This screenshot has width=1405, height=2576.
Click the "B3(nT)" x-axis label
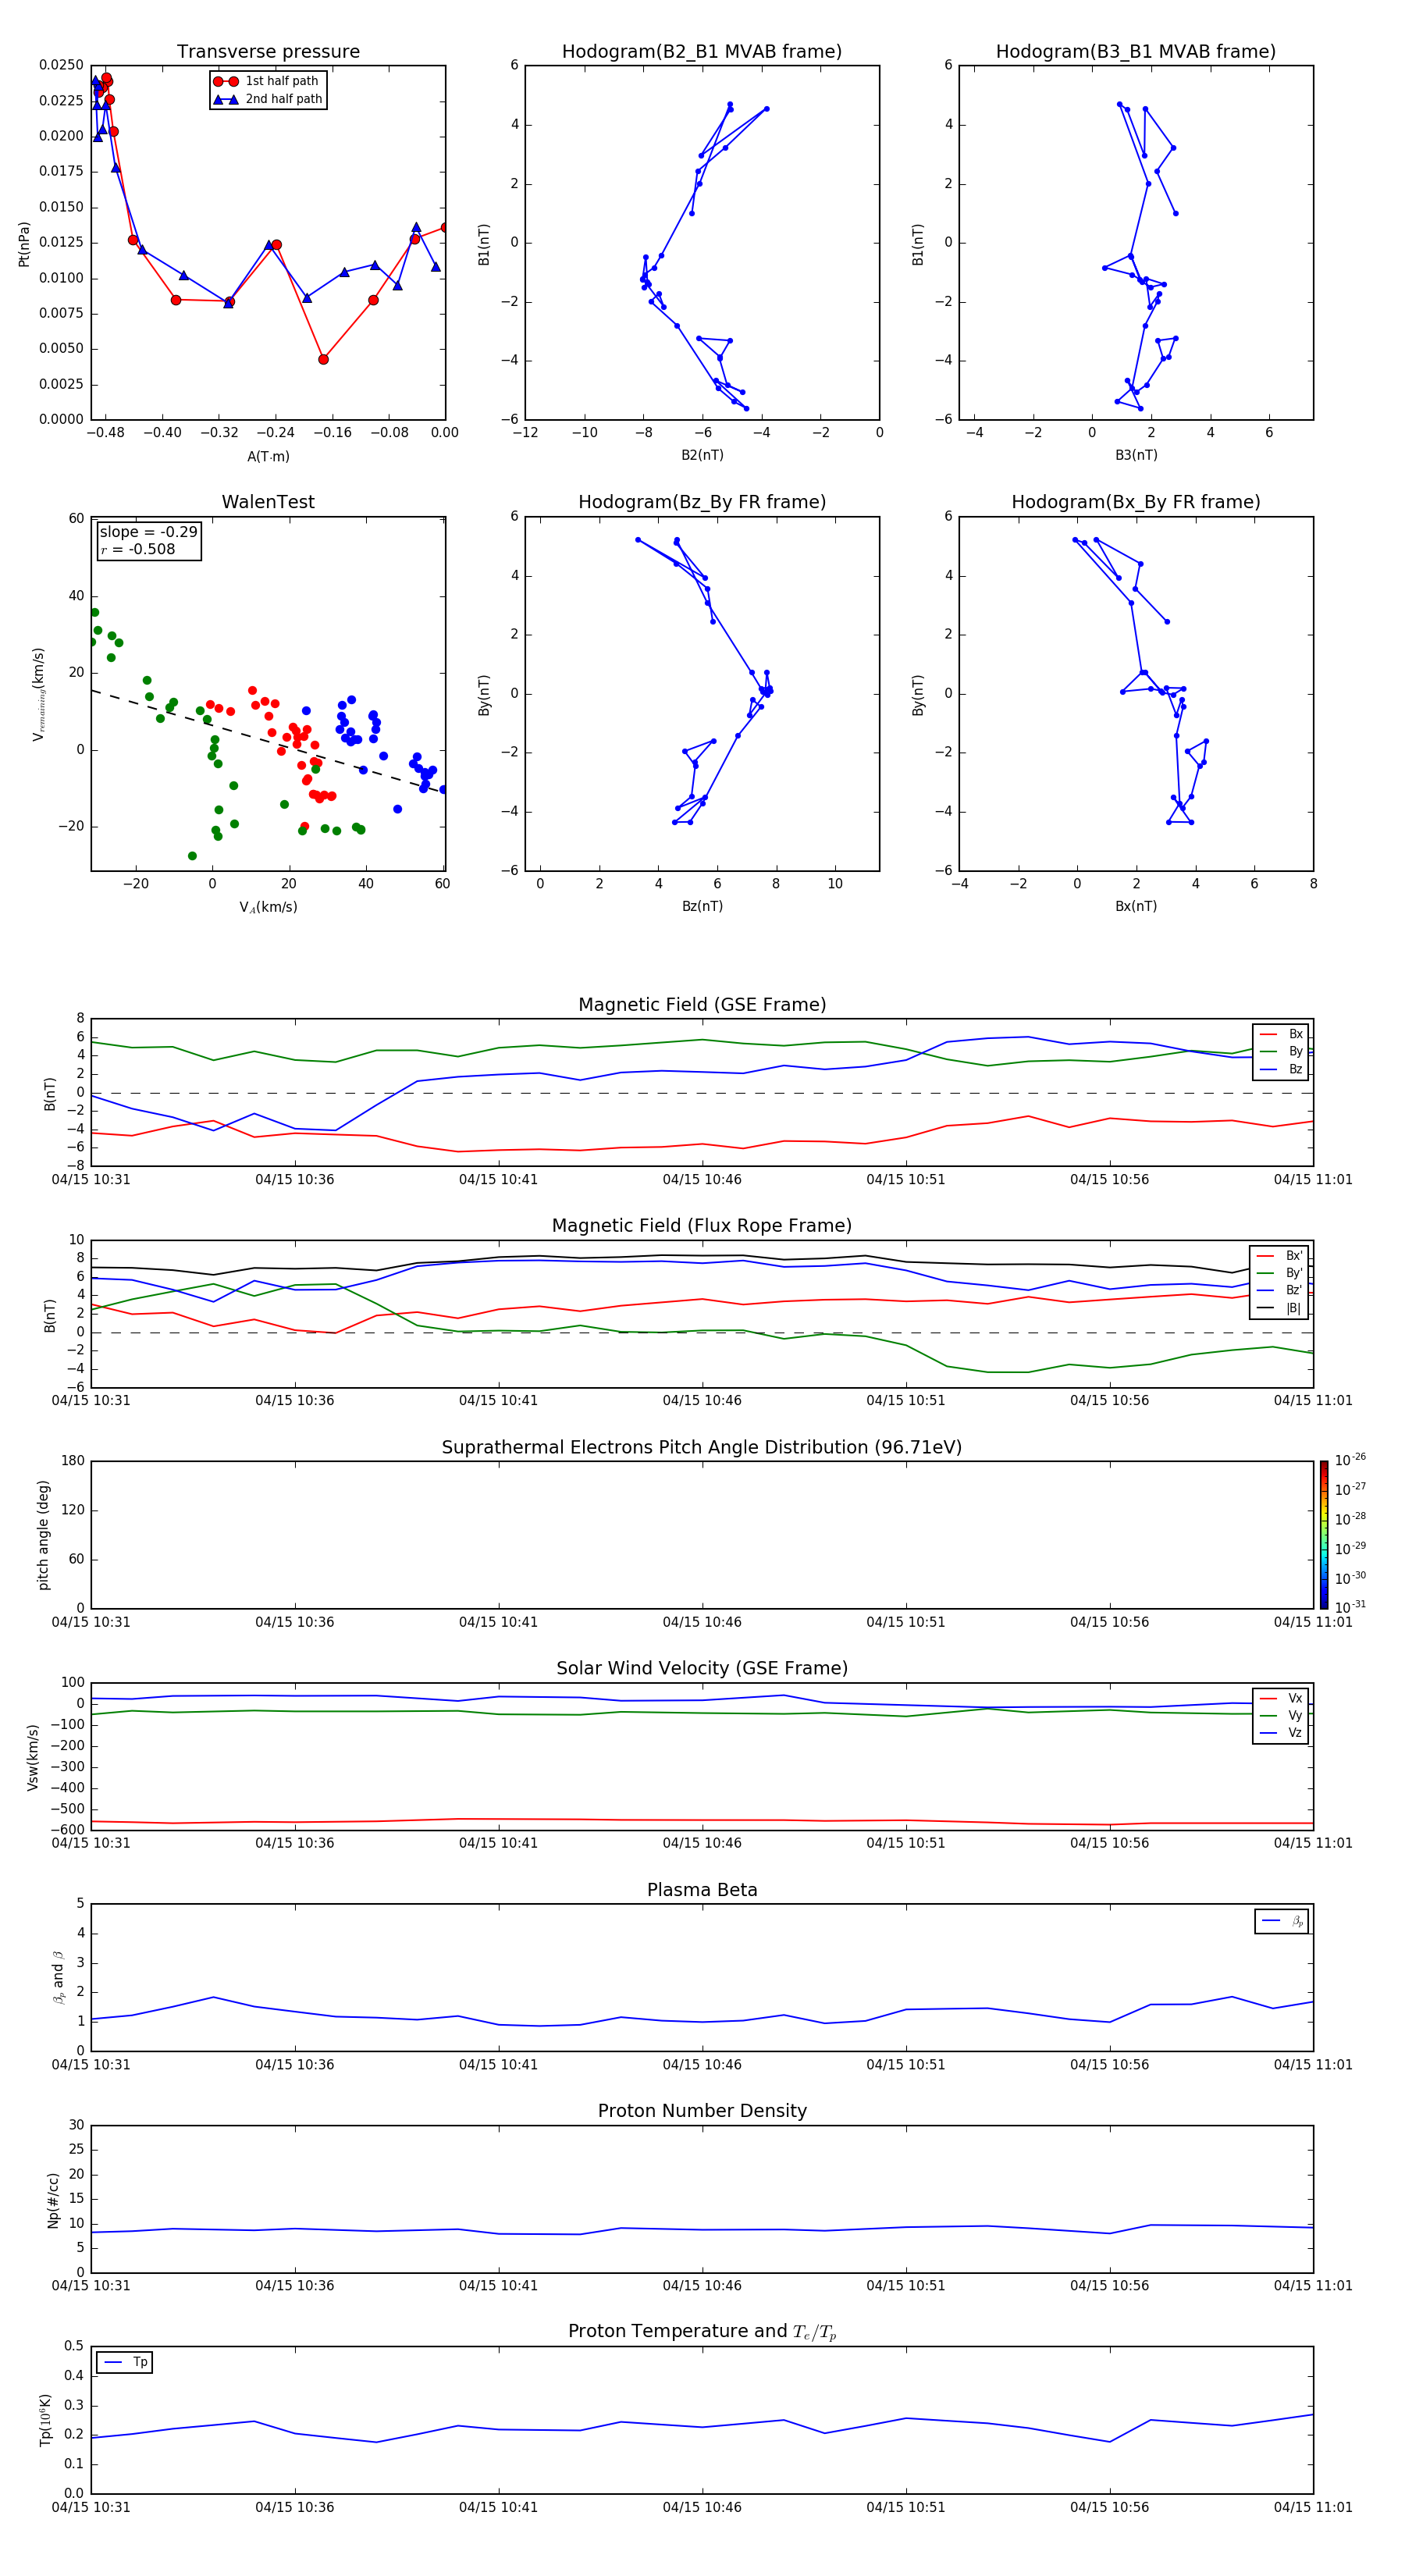coord(1136,455)
